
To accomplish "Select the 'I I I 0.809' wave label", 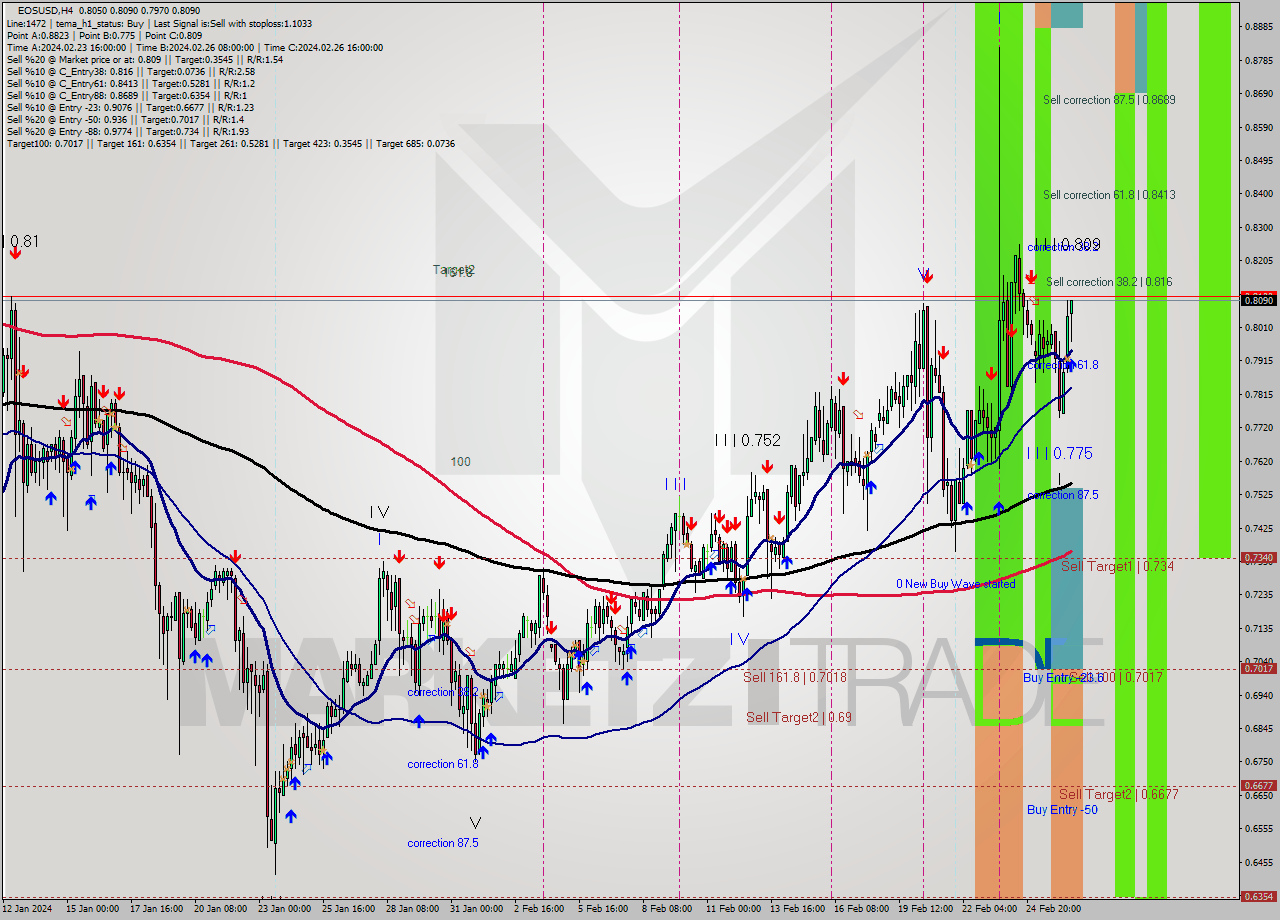I will point(1068,244).
